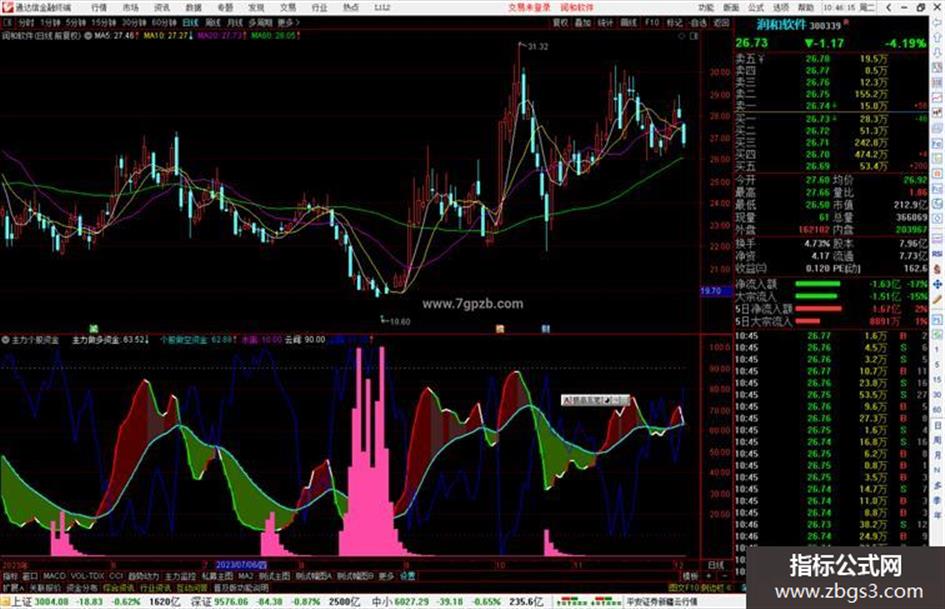Click the 2023/07/06 date marker on timeline
Image resolution: width=945 pixels, height=609 pixels.
(x=241, y=565)
